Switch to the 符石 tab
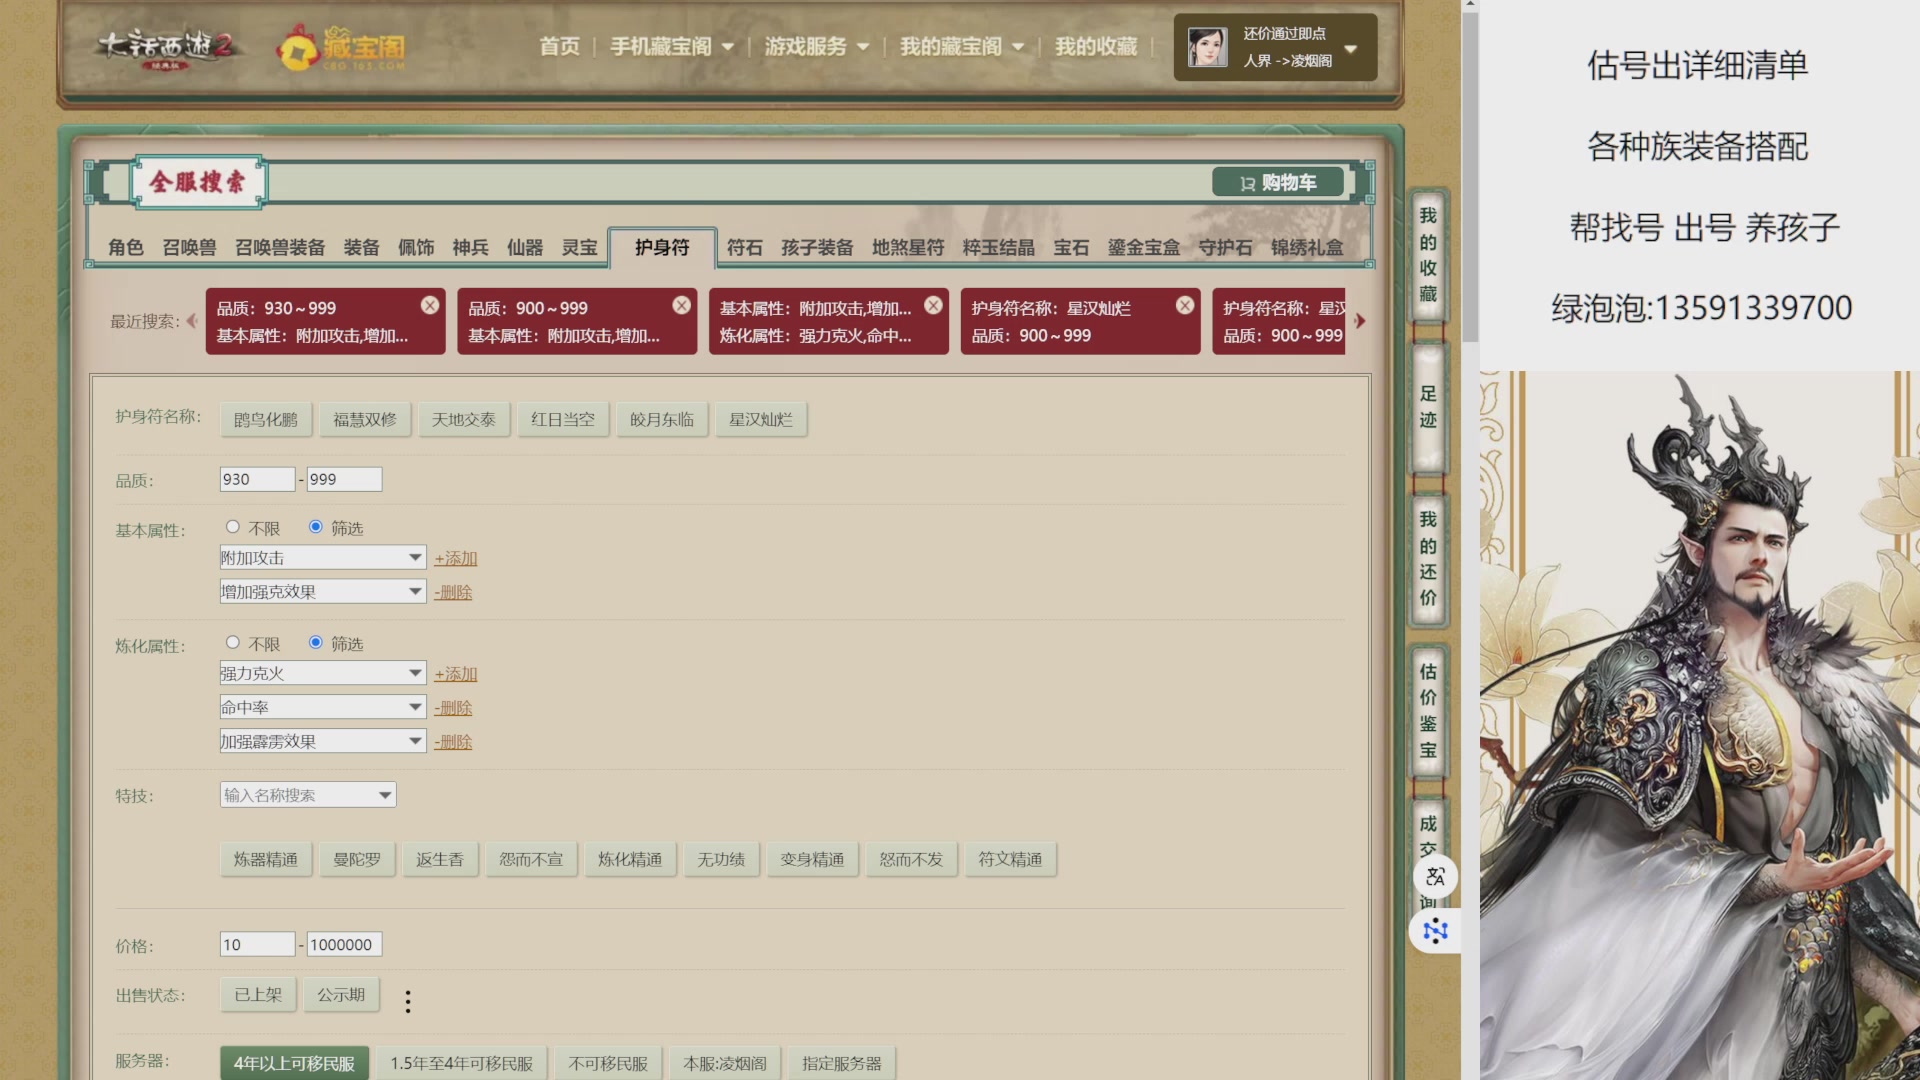Image resolution: width=1920 pixels, height=1080 pixels. tap(744, 247)
